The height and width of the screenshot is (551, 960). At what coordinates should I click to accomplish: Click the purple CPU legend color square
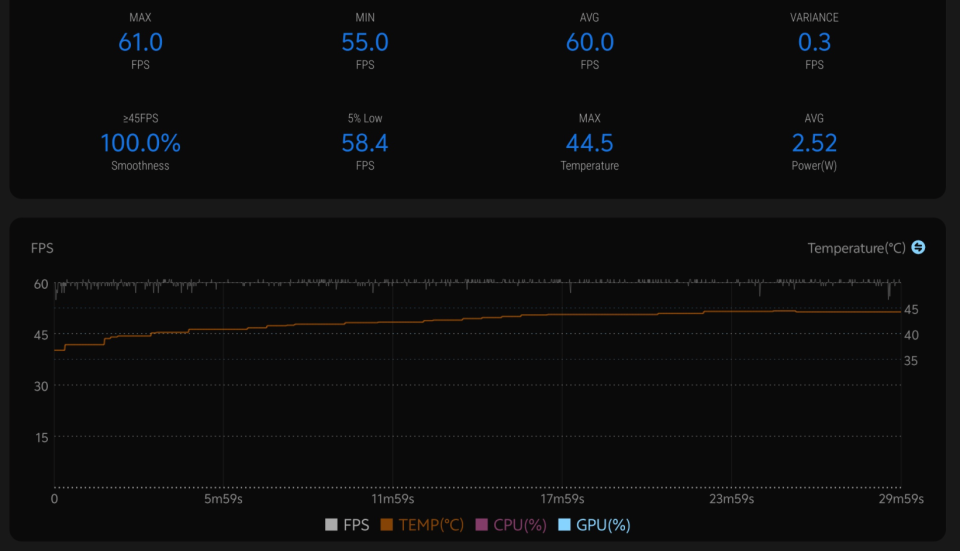point(481,525)
